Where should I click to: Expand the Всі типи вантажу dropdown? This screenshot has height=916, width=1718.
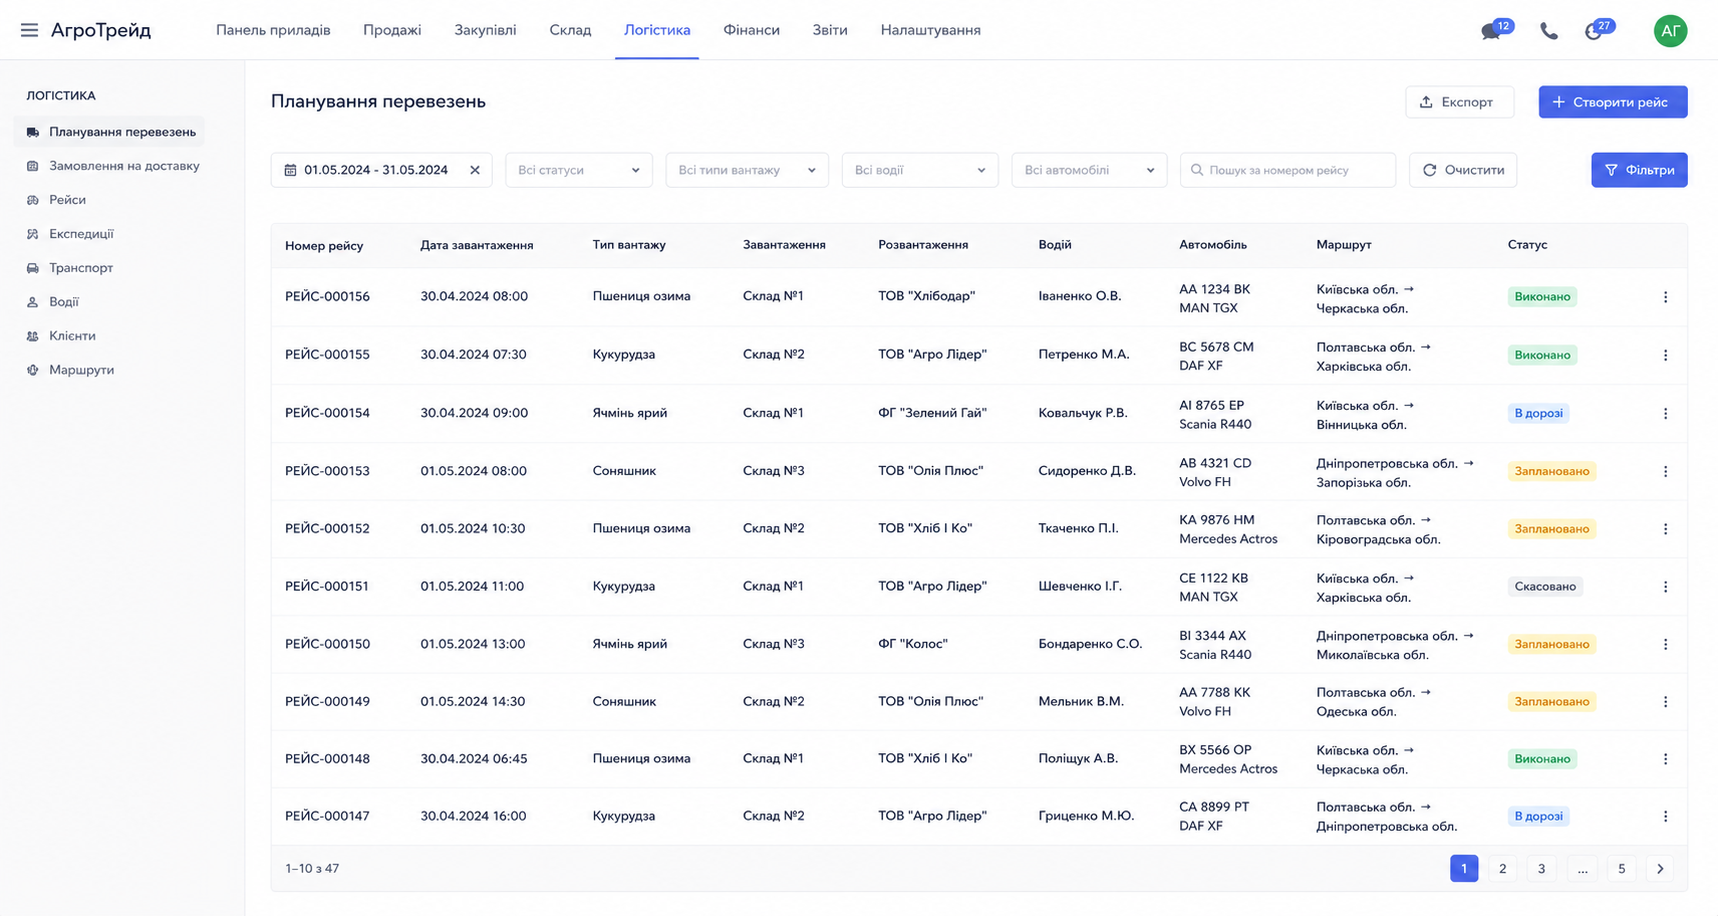tap(747, 170)
